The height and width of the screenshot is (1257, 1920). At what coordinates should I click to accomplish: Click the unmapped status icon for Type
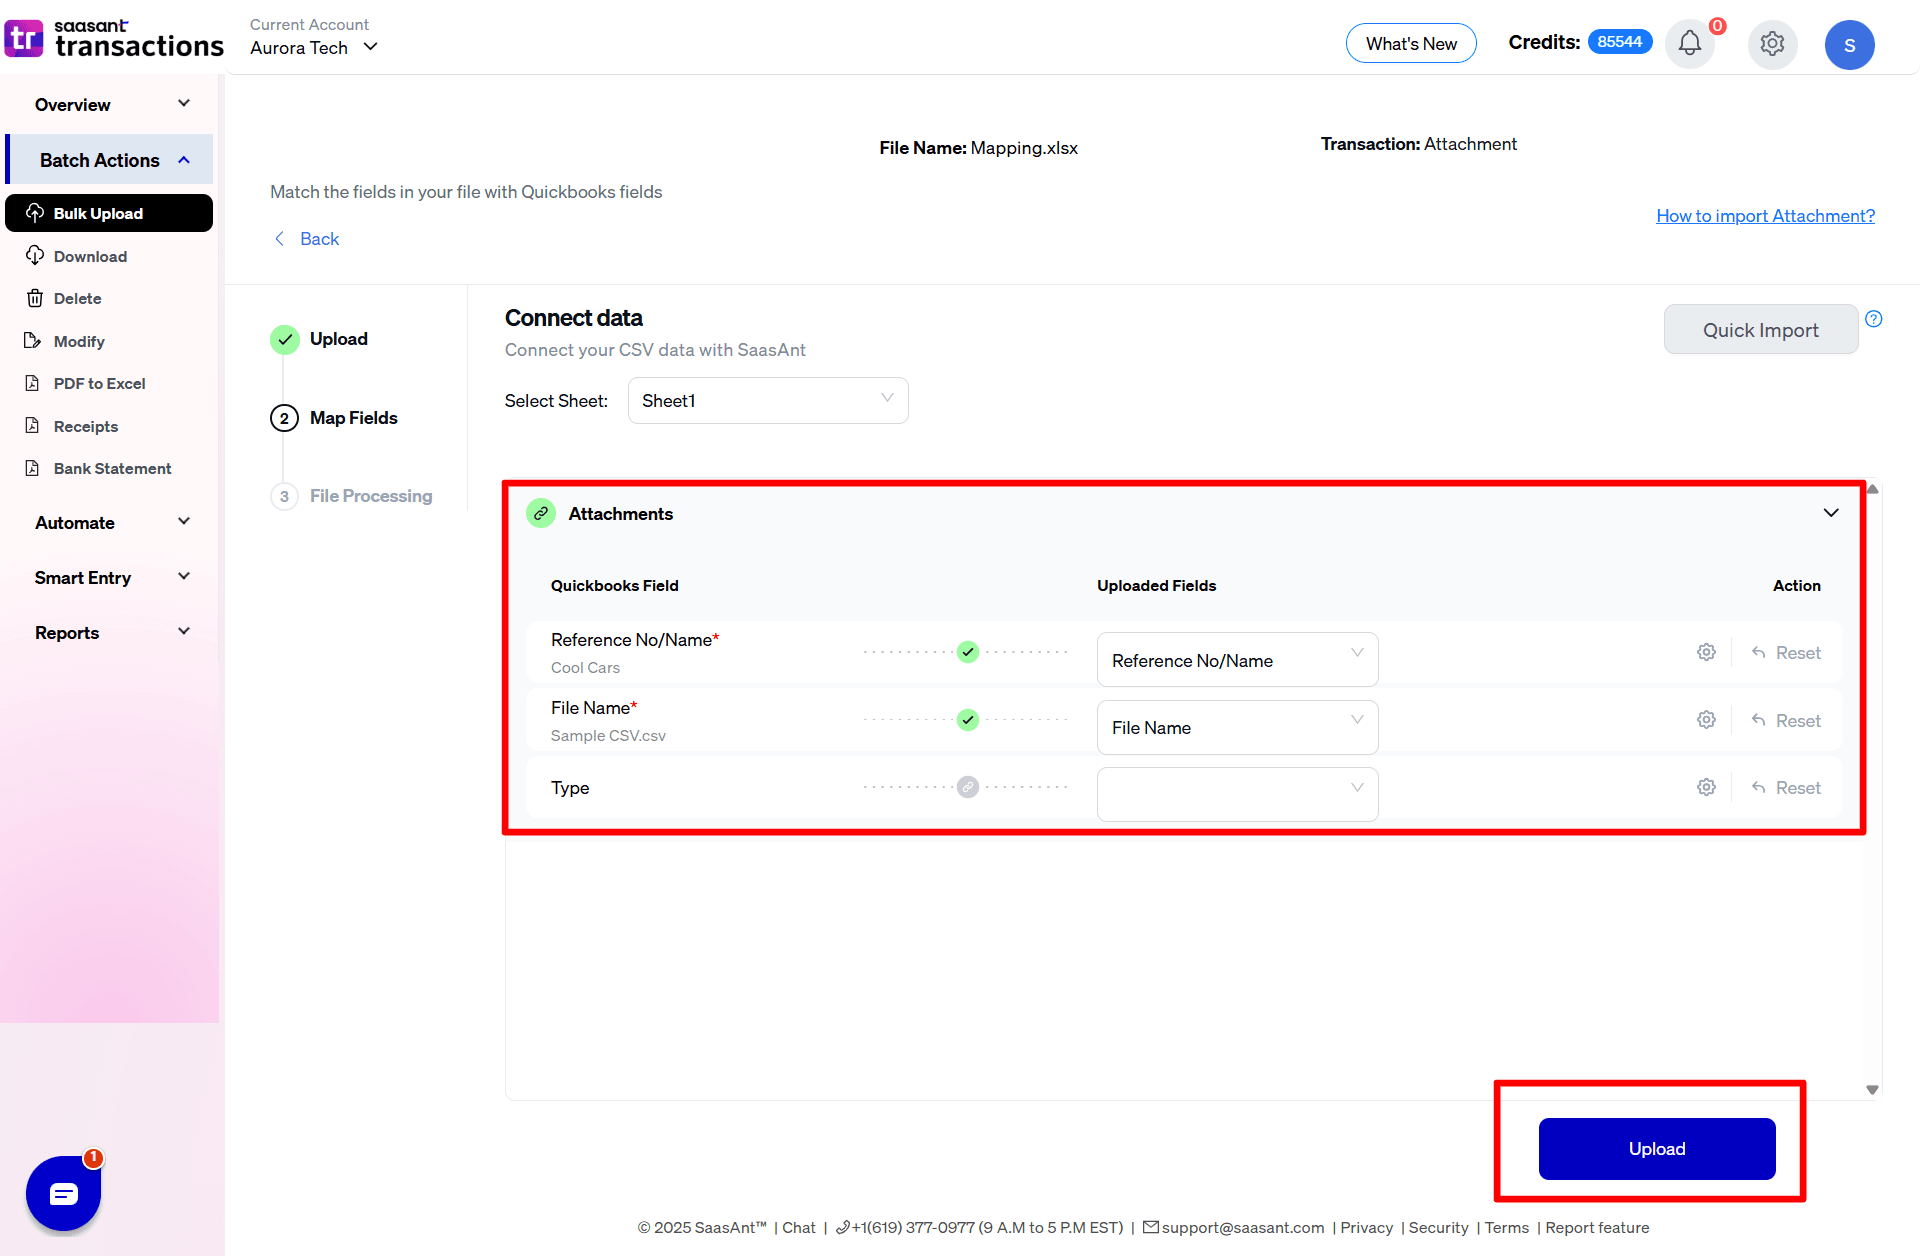tap(967, 787)
